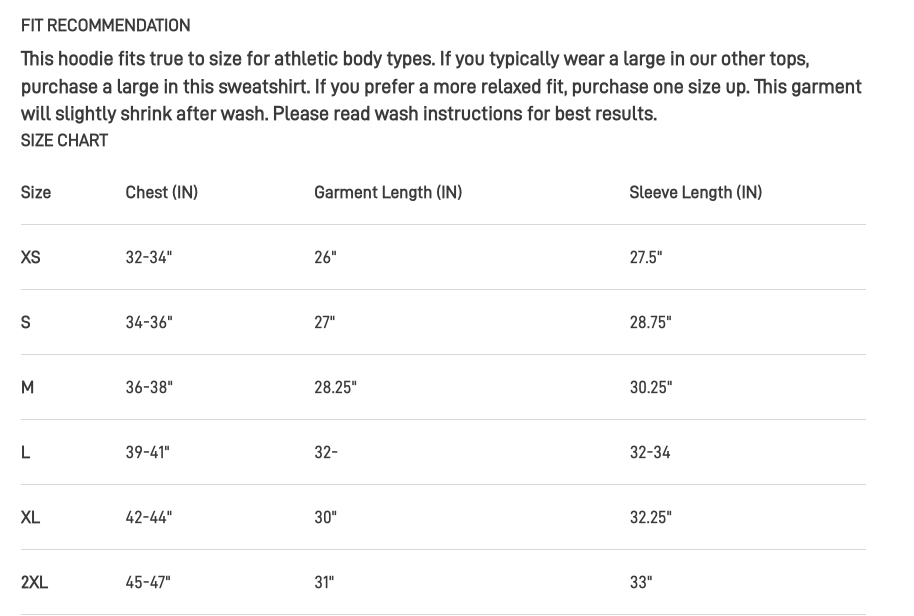Viewport: 914px width, 616px height.
Task: Select the M size row label
Action: click(28, 387)
